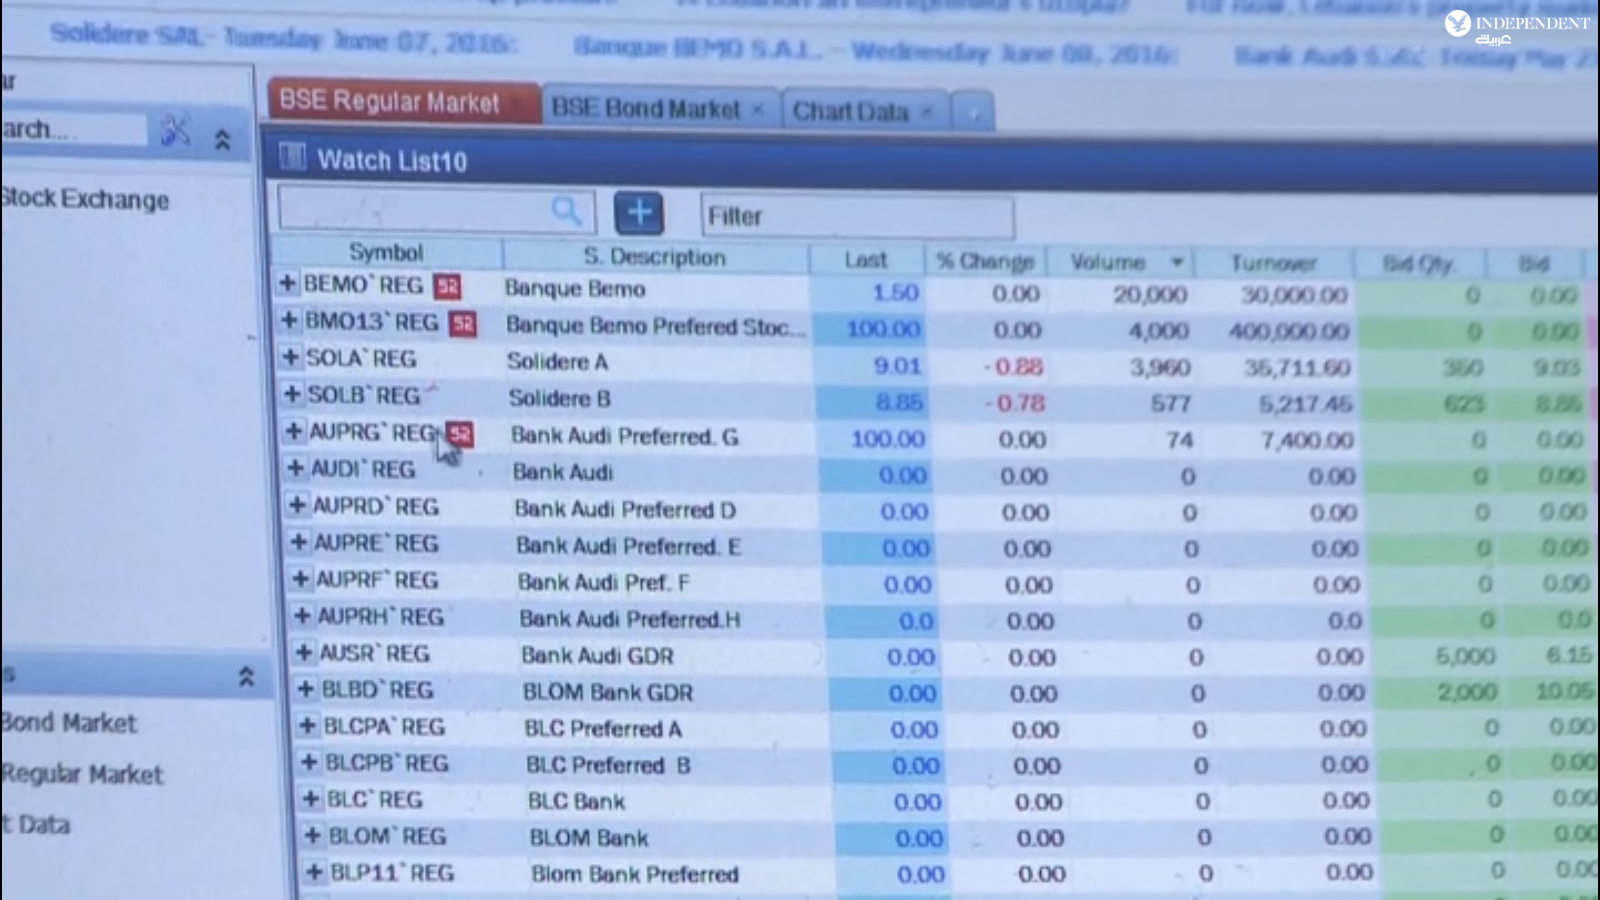Expand the AUPRD`REG row
This screenshot has height=900, width=1600.
297,505
